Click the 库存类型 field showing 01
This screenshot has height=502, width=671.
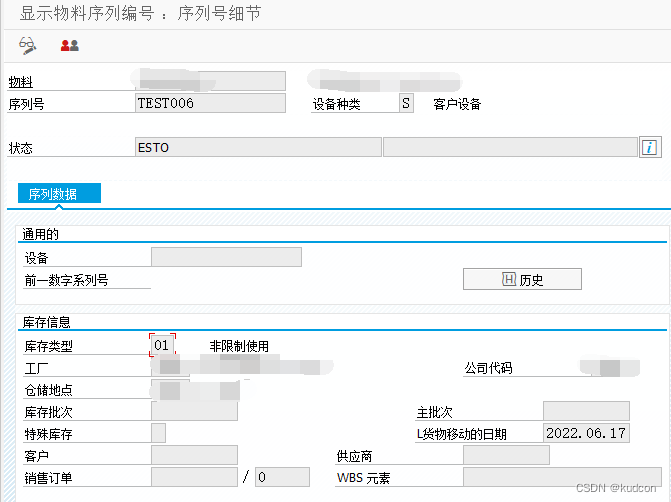click(162, 345)
